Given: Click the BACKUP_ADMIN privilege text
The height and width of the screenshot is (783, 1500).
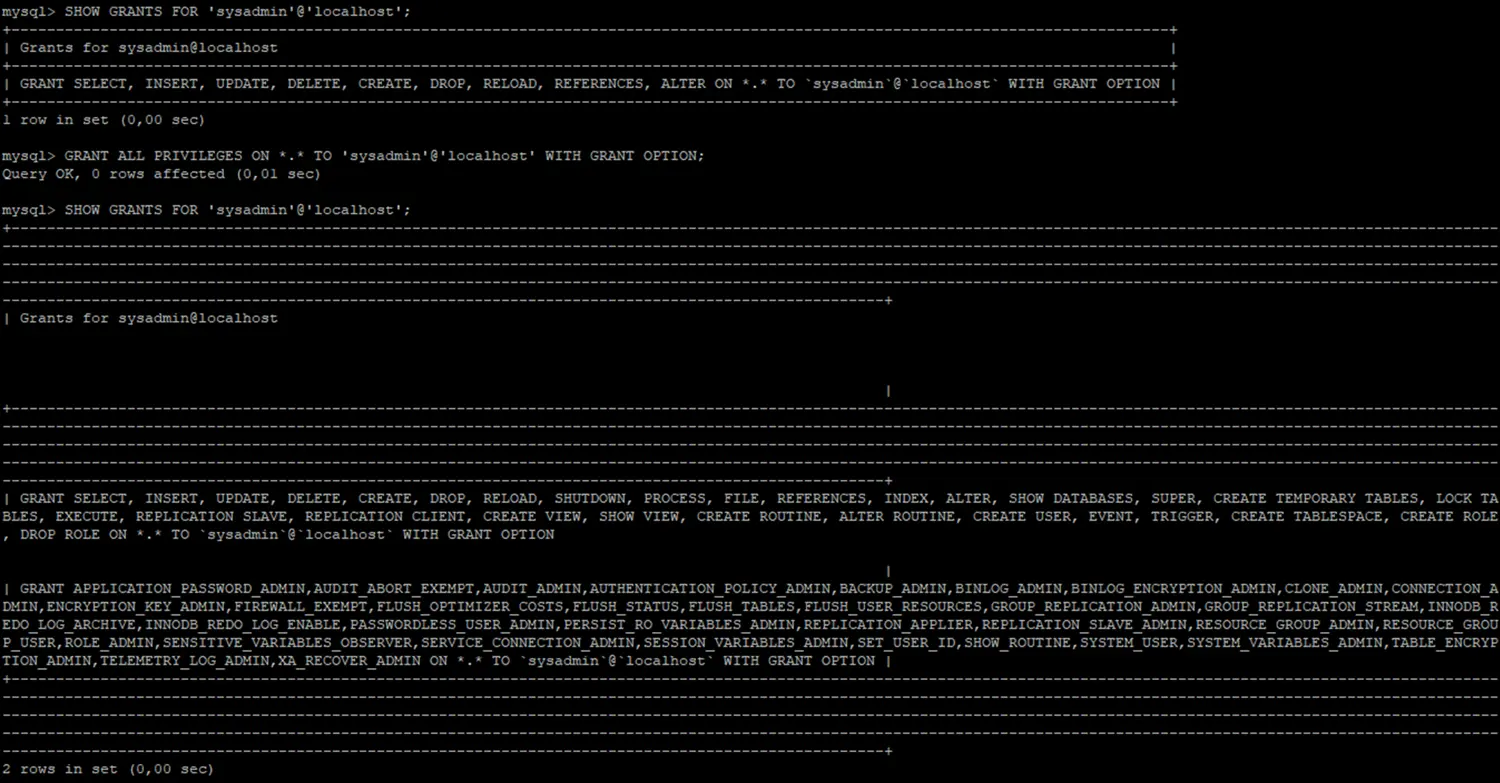Looking at the screenshot, I should click(x=893, y=588).
